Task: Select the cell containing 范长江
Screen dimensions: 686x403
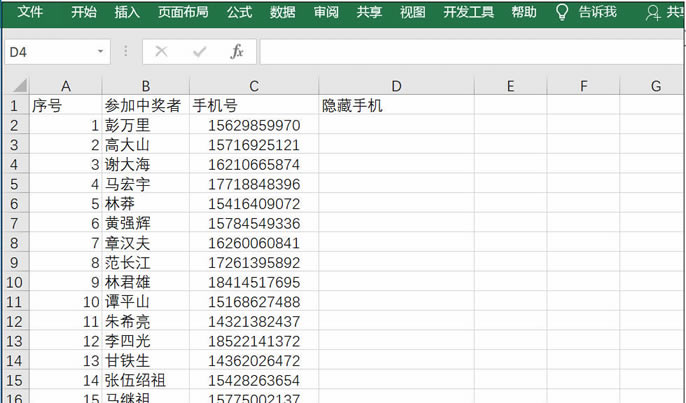Action: tap(146, 263)
